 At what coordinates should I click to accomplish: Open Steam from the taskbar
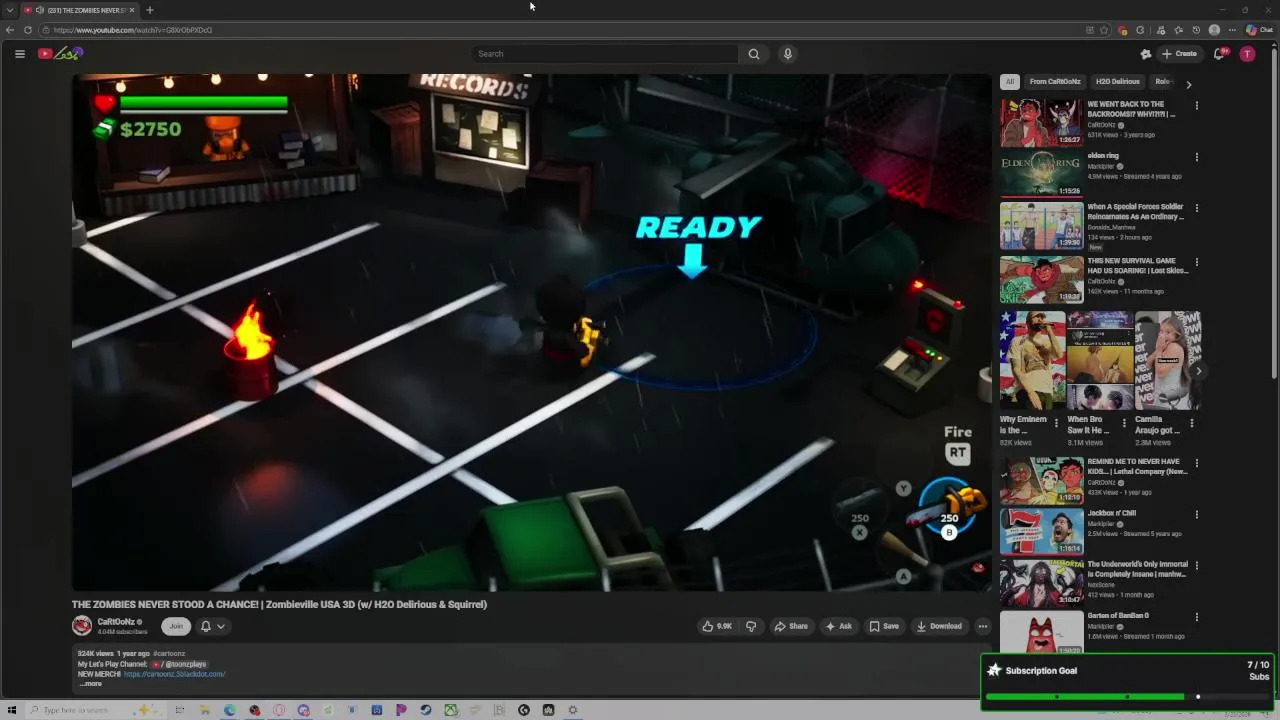tap(426, 710)
